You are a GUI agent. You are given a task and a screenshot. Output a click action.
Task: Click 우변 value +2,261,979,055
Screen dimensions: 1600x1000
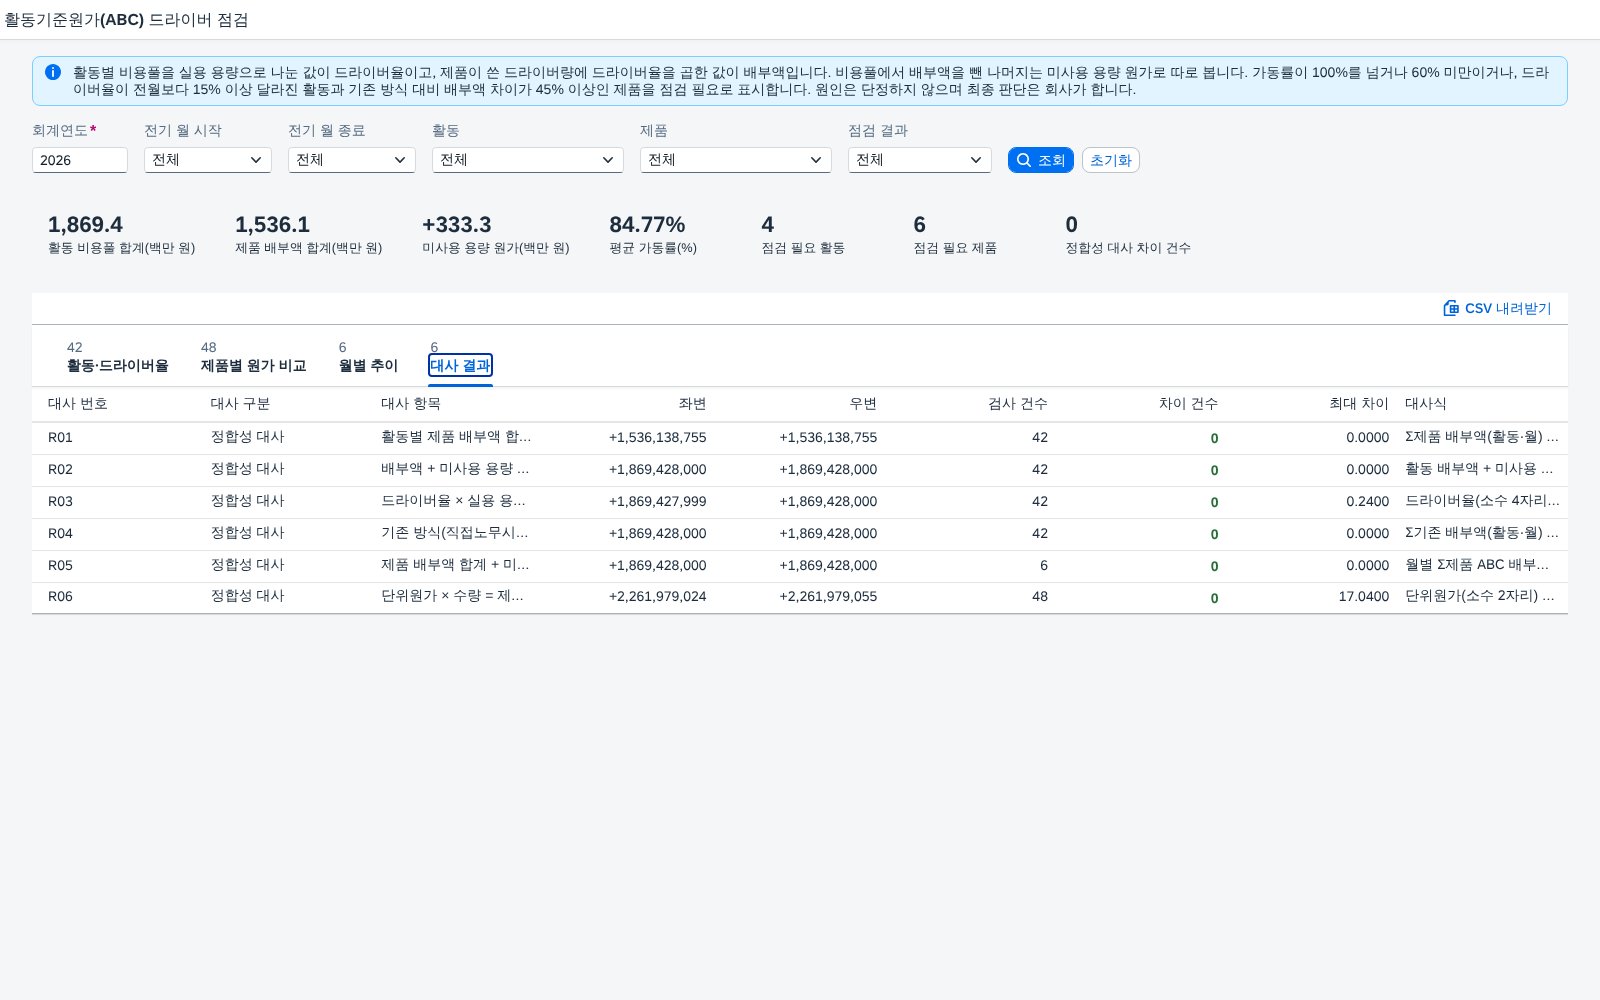828,597
